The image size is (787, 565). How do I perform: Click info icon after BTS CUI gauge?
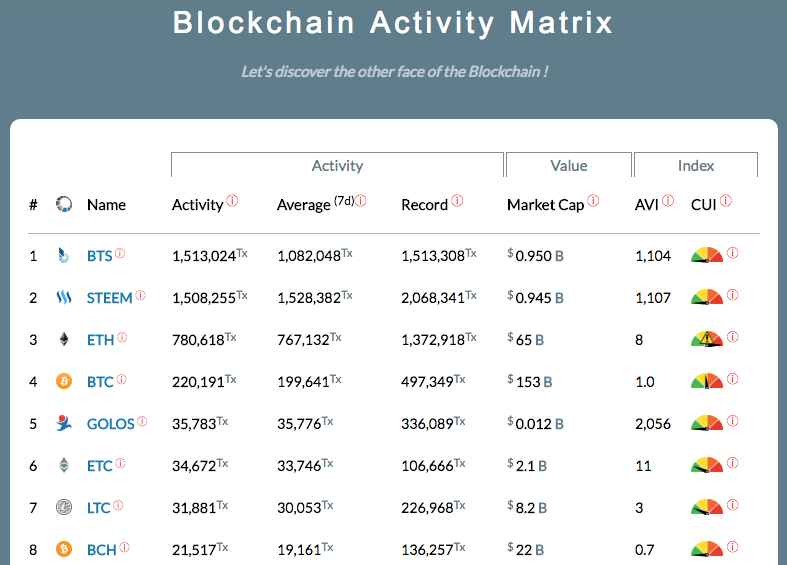coord(733,253)
